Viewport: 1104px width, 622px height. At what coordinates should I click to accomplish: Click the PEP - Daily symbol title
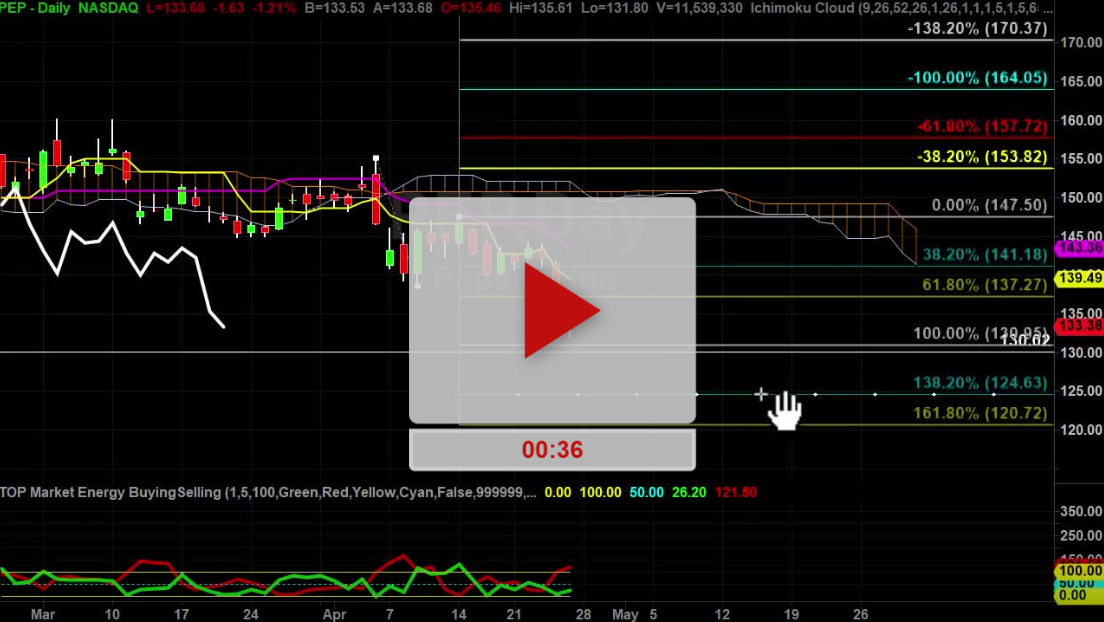(x=35, y=8)
